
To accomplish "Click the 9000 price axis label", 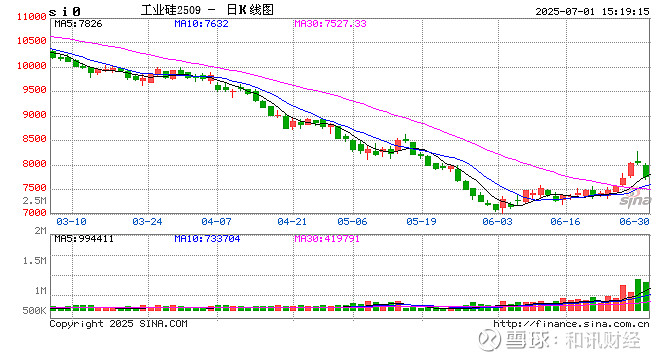I will tap(35, 115).
